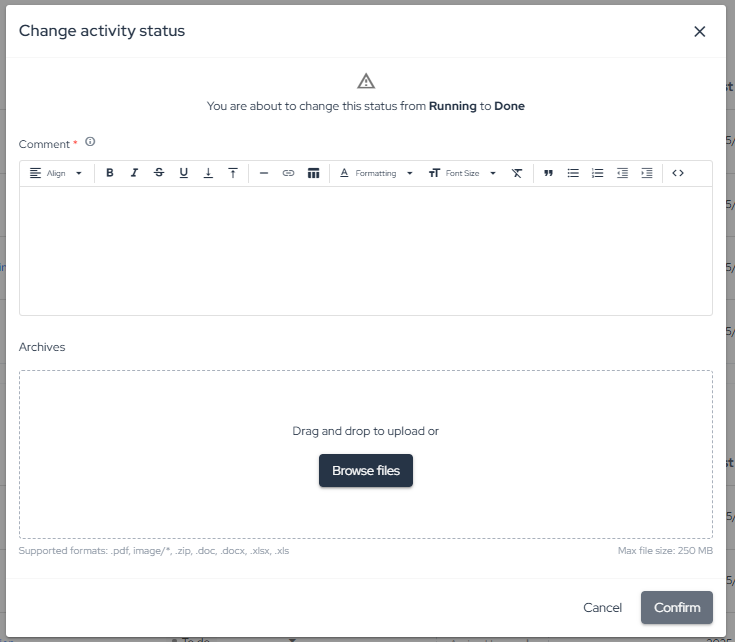Image resolution: width=735 pixels, height=642 pixels.
Task: Open the Font Size dropdown
Action: [x=462, y=173]
